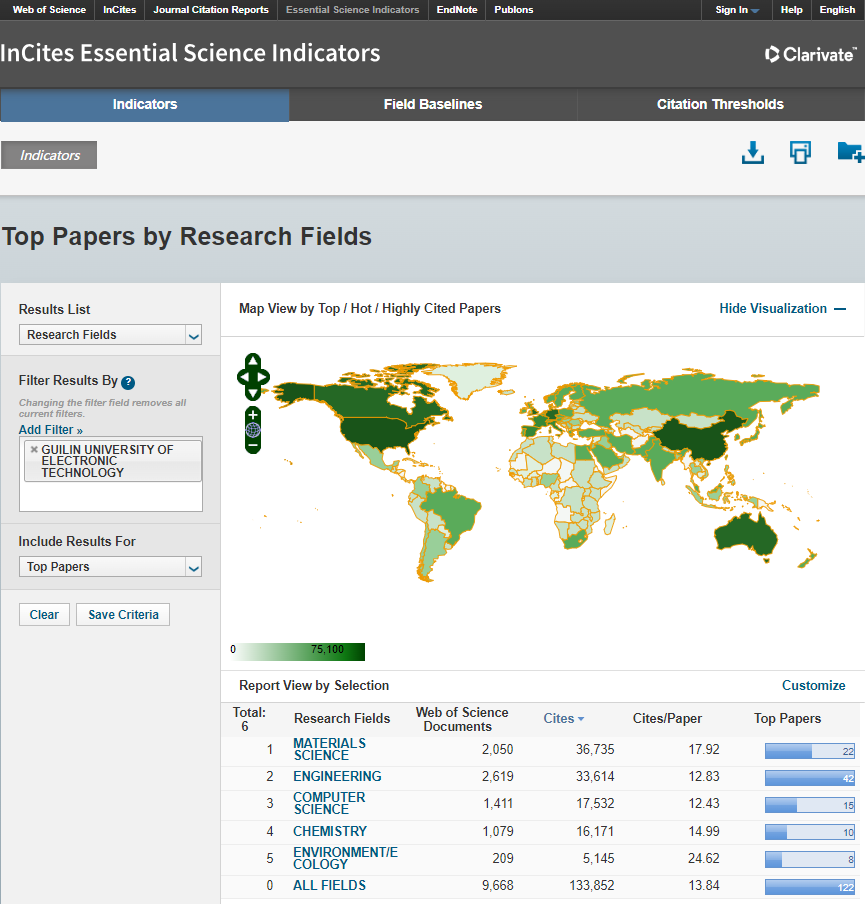Click the Materials Science top papers bar
This screenshot has height=904, width=865.
[x=809, y=751]
